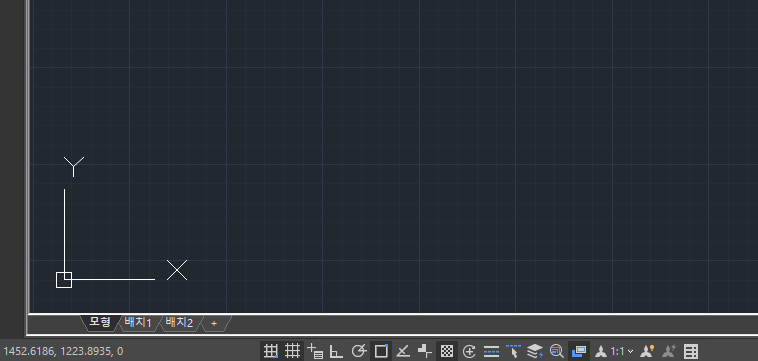Viewport: 758px width, 361px height.
Task: Click table-like icon at status bar end
Action: click(x=691, y=351)
